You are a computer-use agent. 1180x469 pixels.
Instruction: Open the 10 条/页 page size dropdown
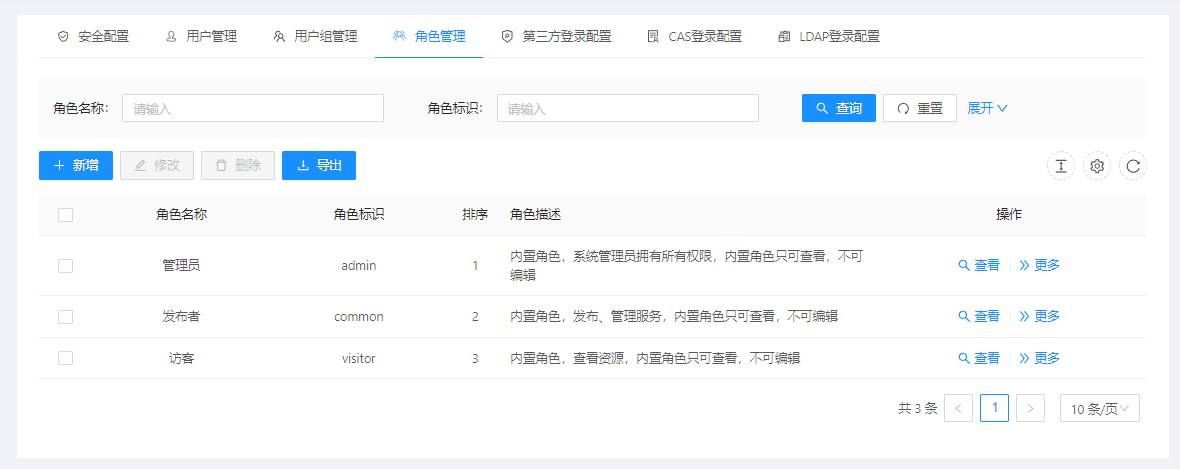click(1099, 408)
